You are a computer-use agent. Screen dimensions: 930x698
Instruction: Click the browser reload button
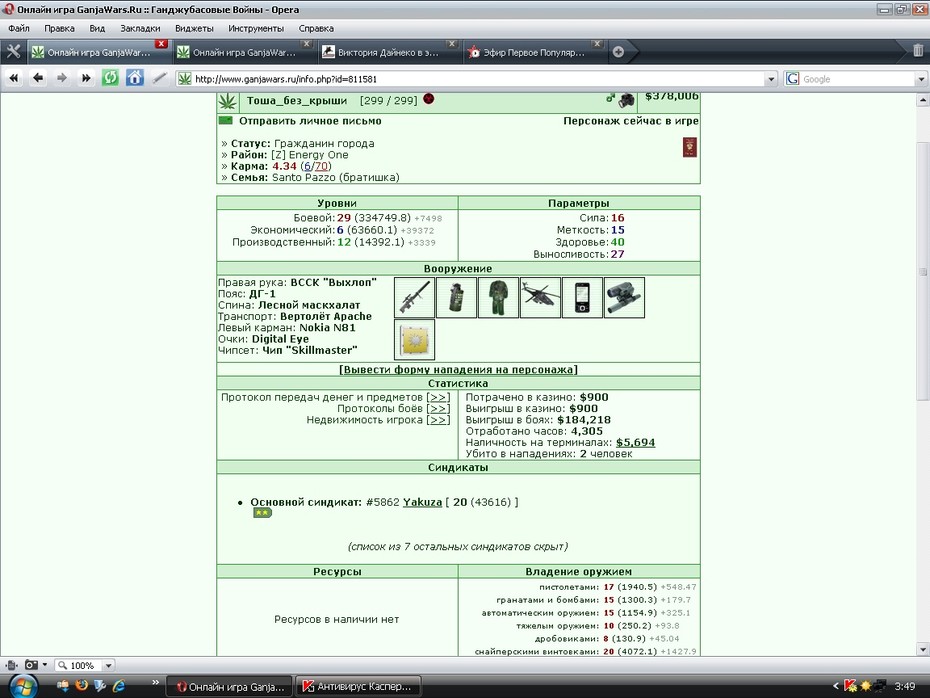110,78
